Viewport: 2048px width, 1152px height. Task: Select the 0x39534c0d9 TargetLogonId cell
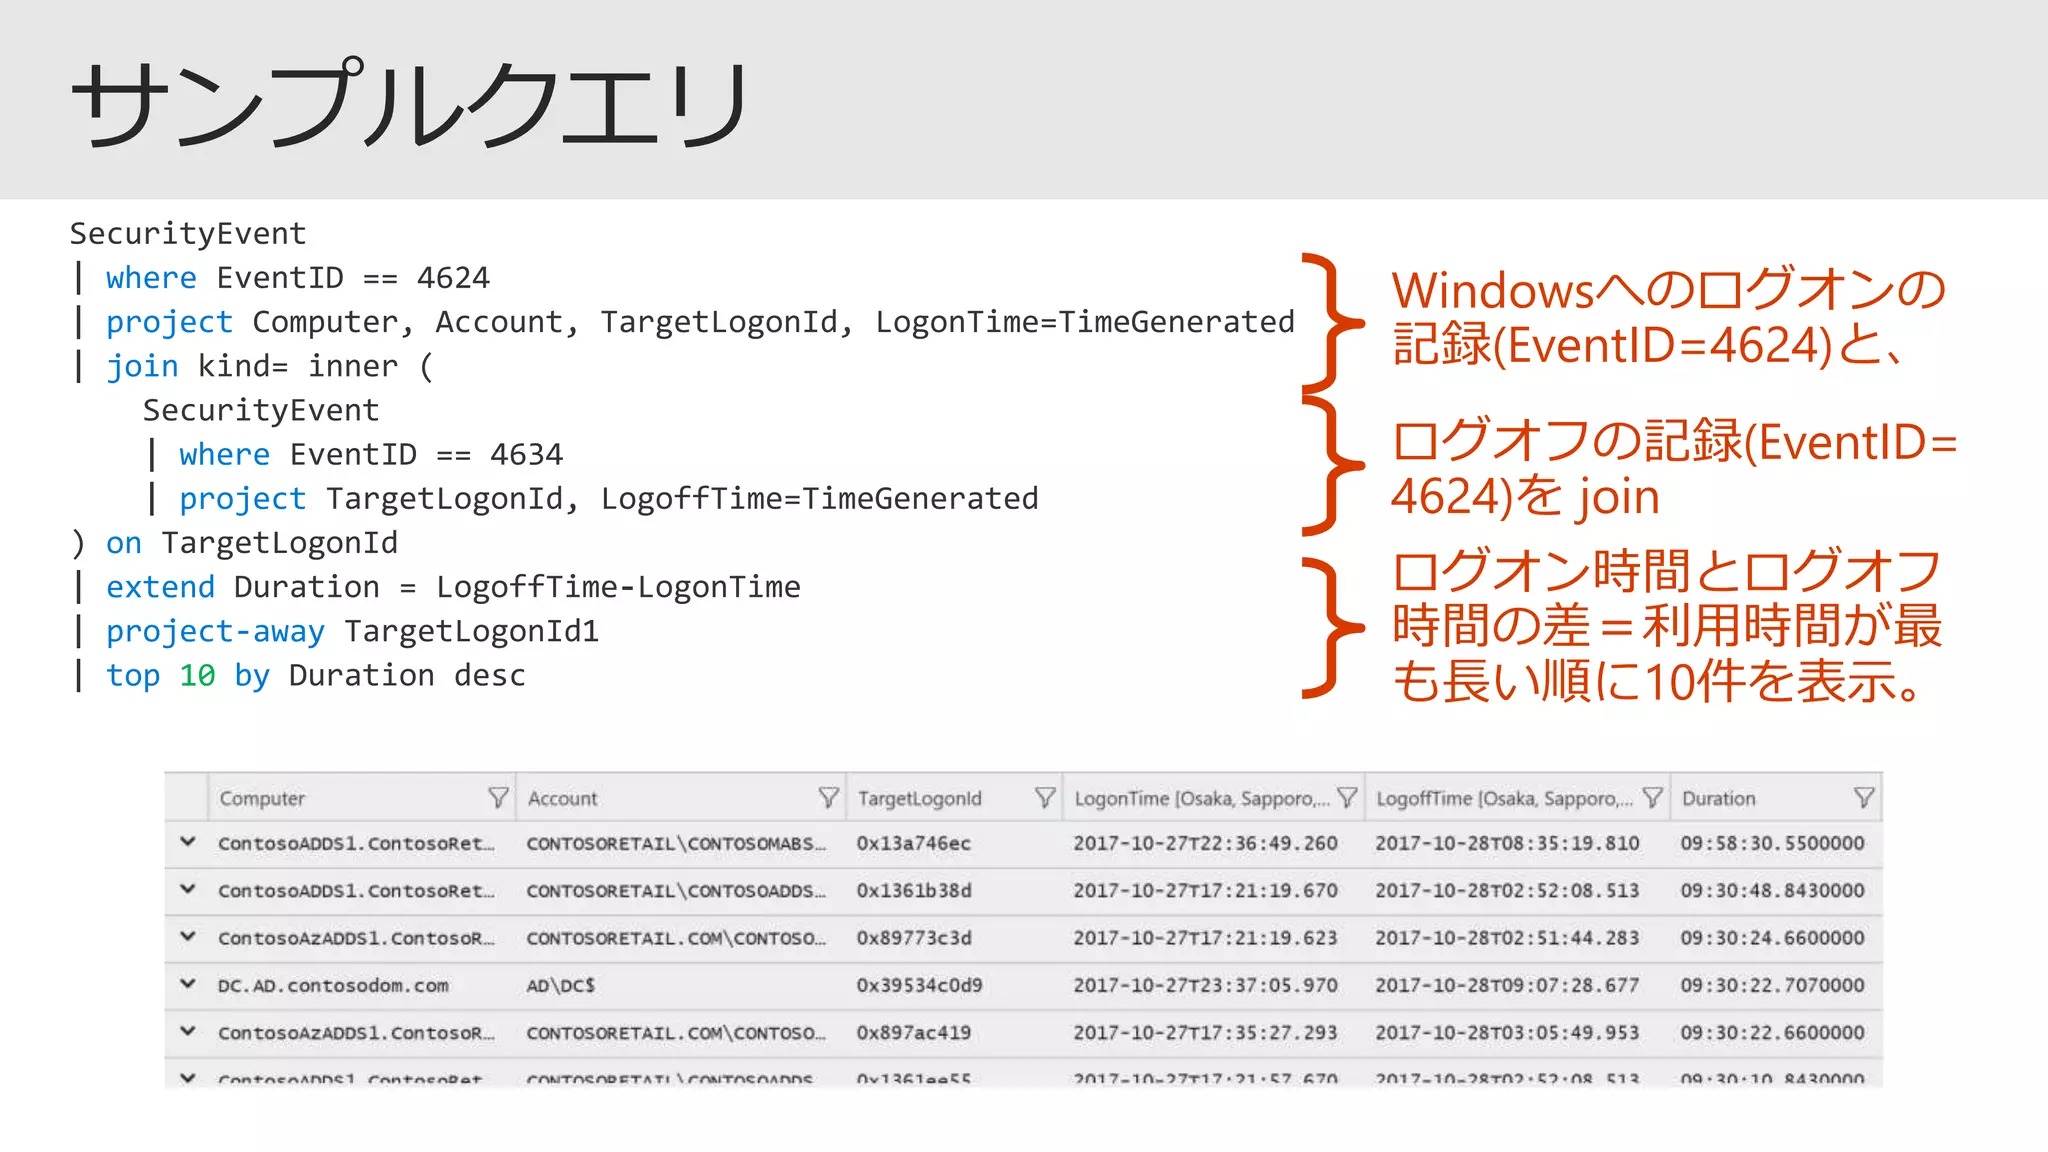pyautogui.click(x=919, y=986)
